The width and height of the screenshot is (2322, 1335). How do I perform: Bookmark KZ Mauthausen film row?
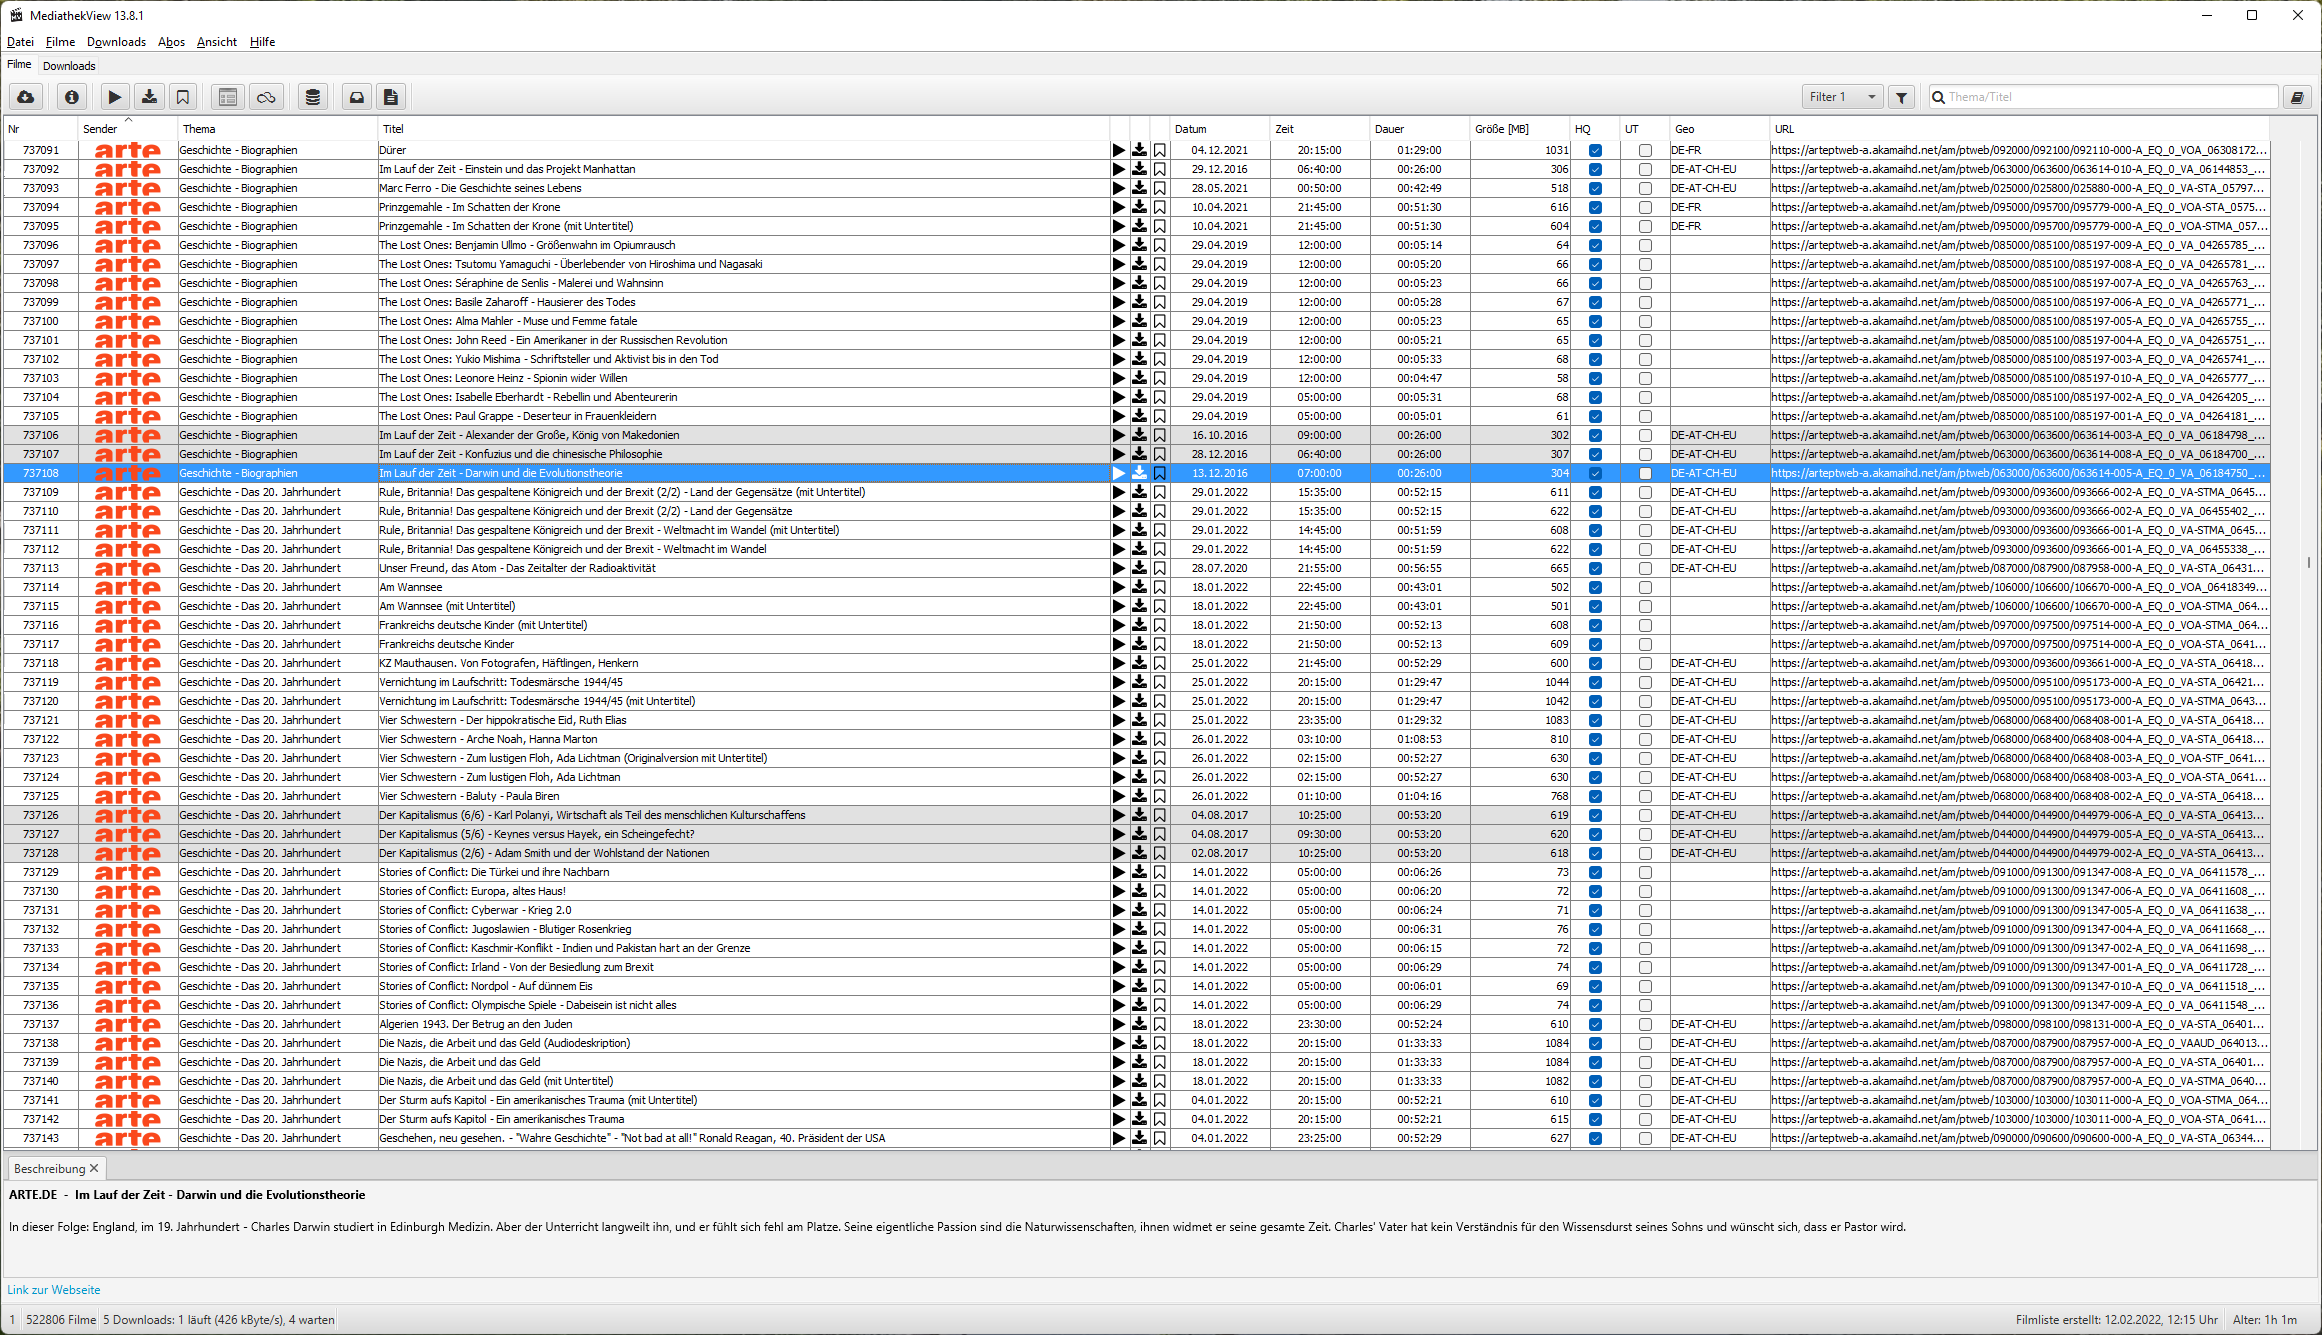1160,663
